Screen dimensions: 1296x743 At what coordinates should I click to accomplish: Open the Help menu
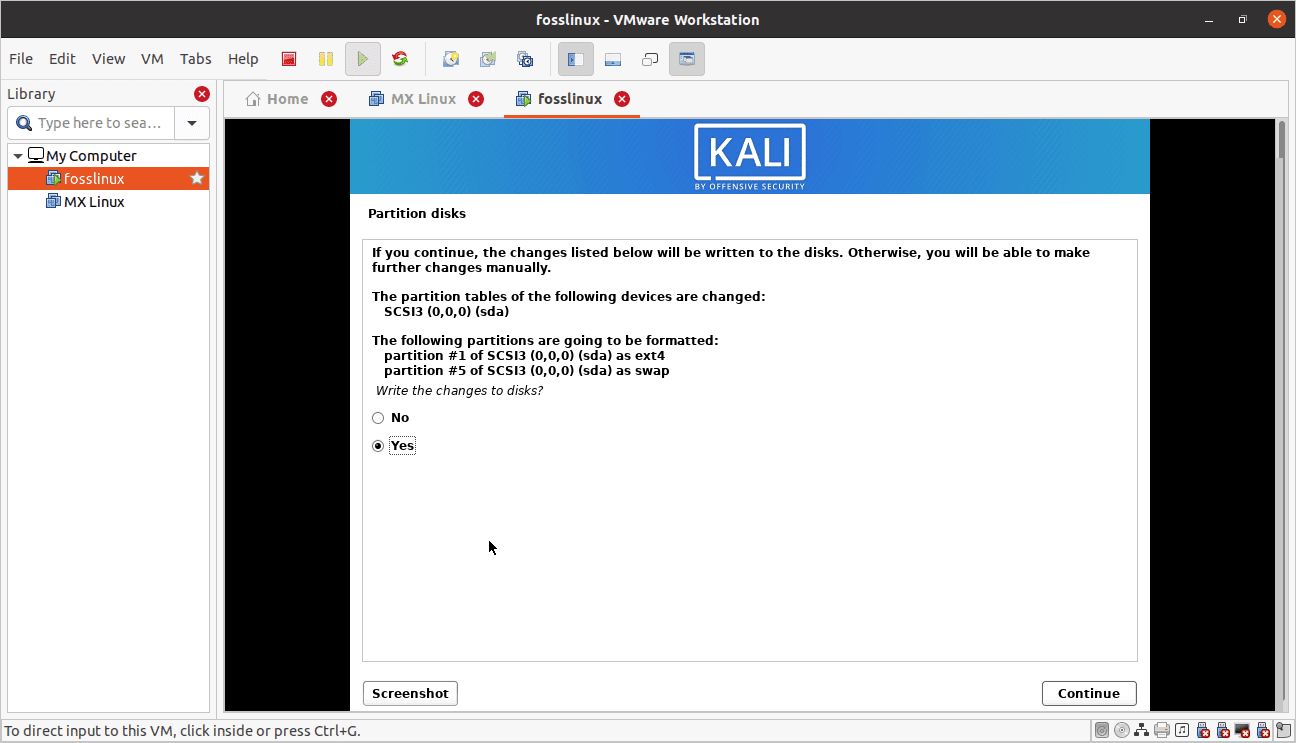pyautogui.click(x=243, y=59)
